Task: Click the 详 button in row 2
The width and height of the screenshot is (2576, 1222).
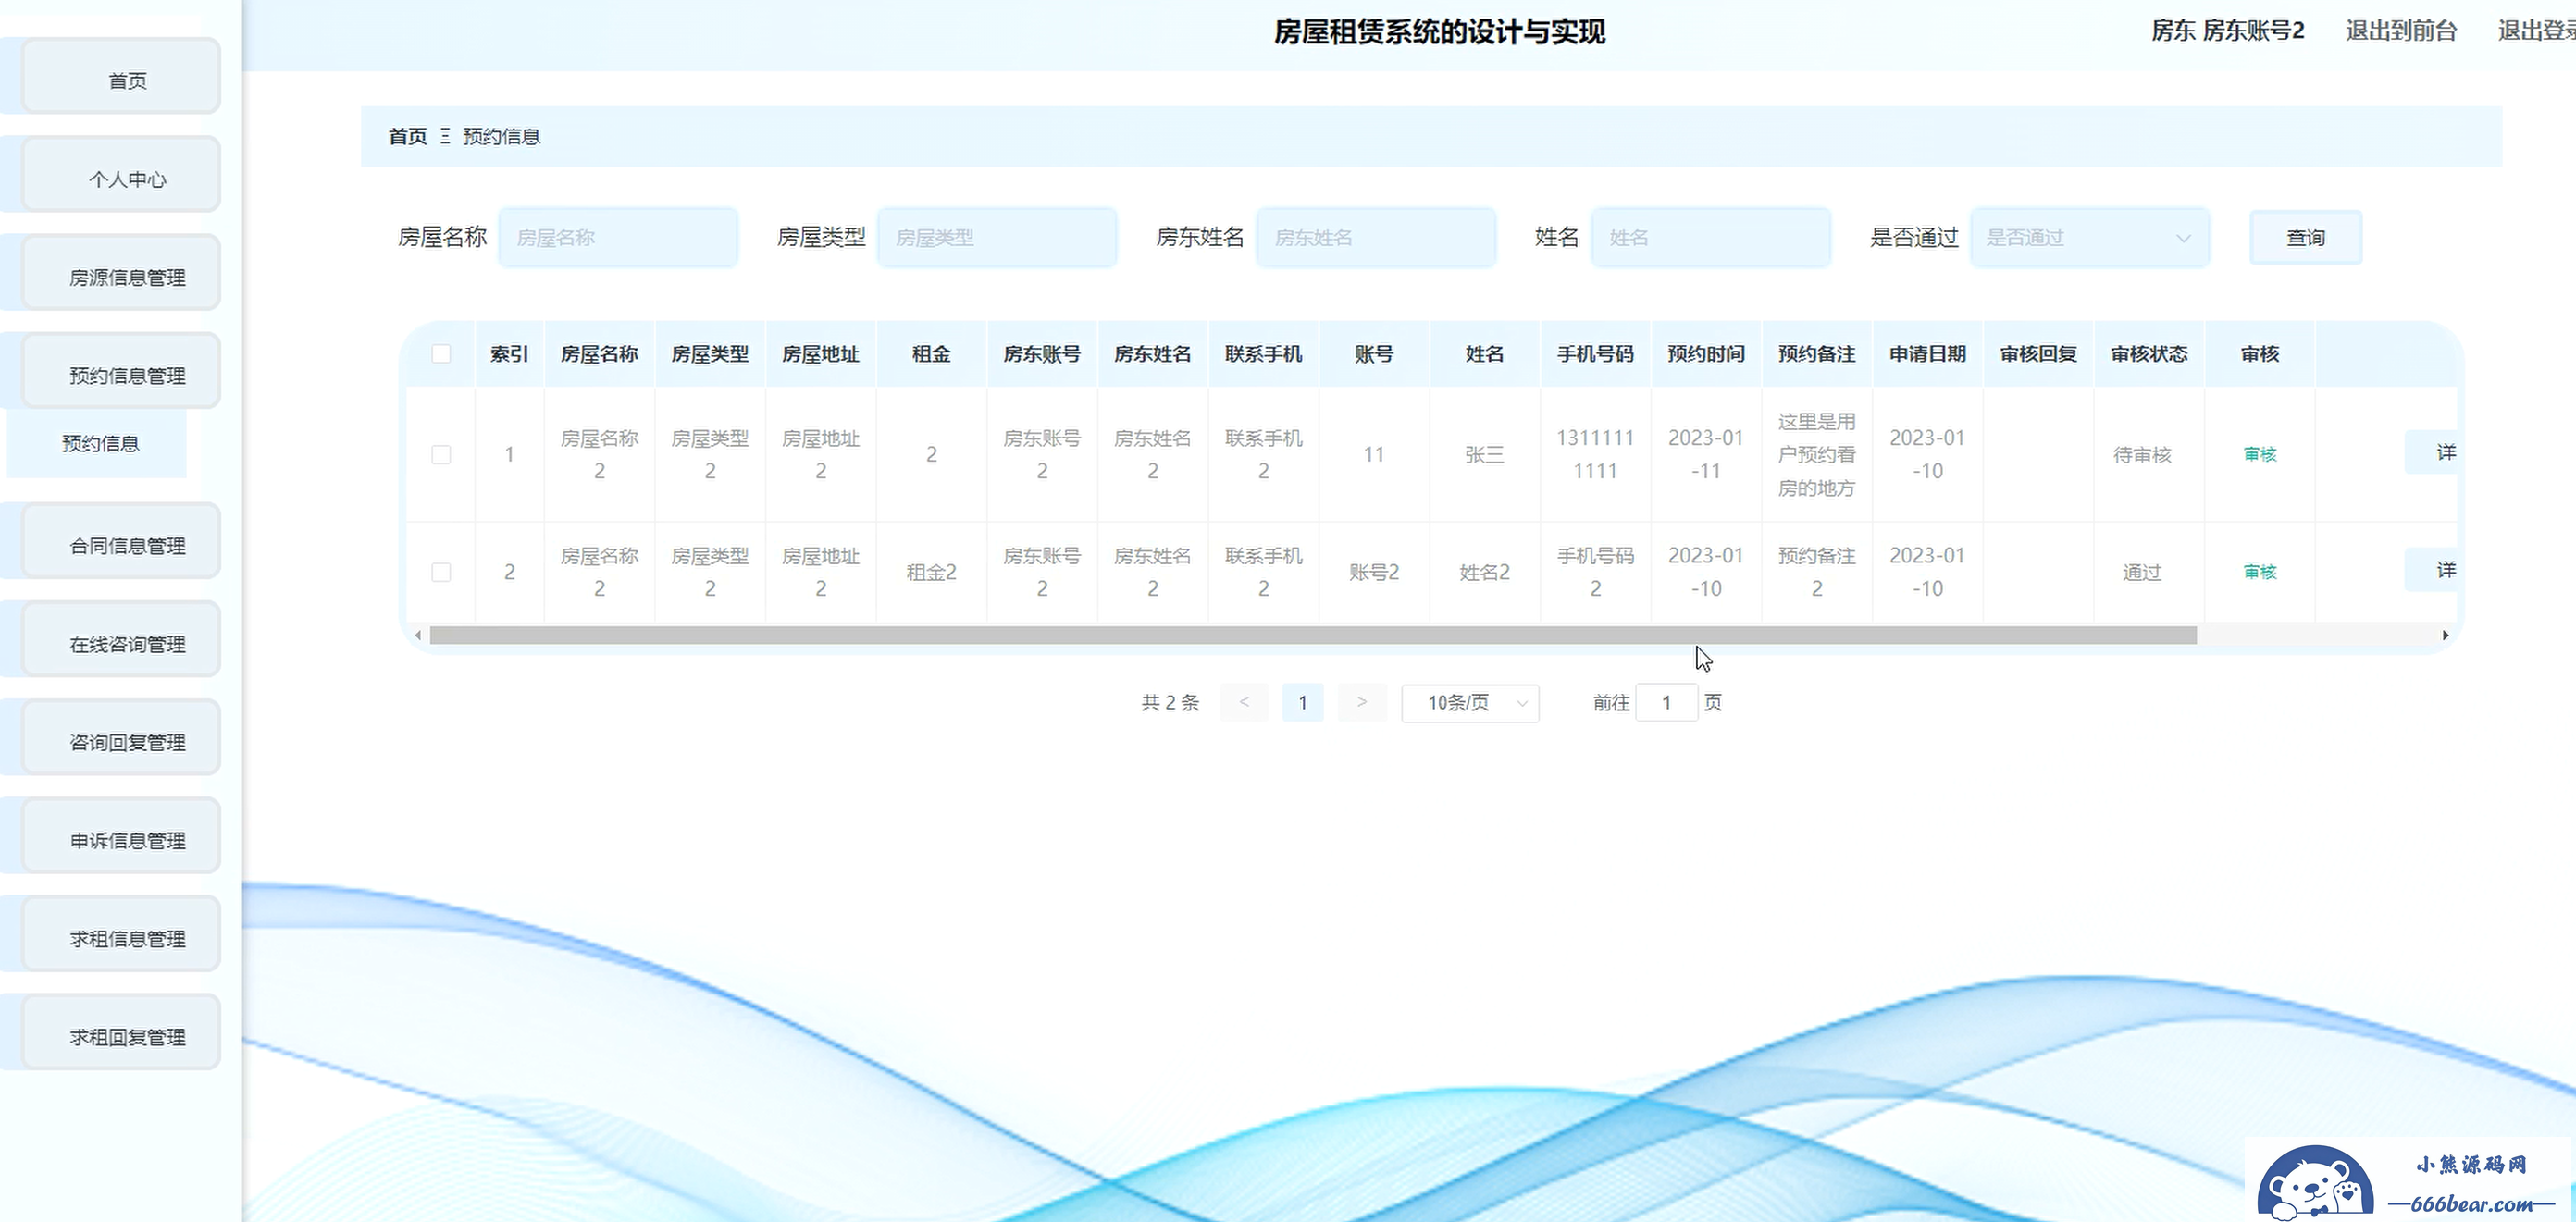Action: 2433,570
